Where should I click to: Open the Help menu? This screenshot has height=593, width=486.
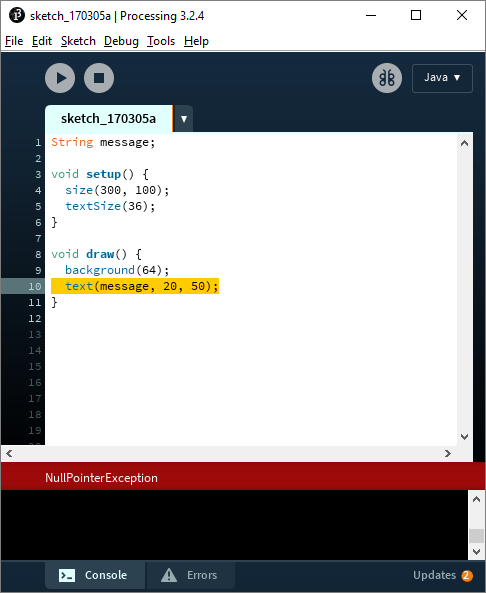point(196,41)
